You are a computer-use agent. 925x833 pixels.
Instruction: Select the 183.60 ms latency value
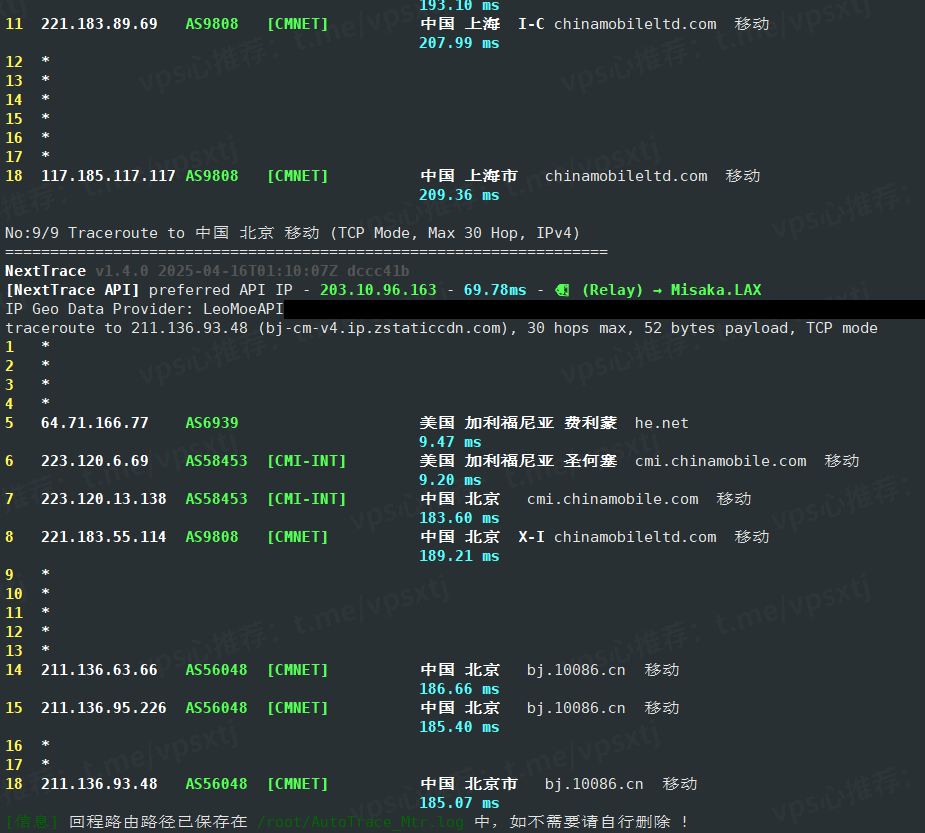point(459,518)
